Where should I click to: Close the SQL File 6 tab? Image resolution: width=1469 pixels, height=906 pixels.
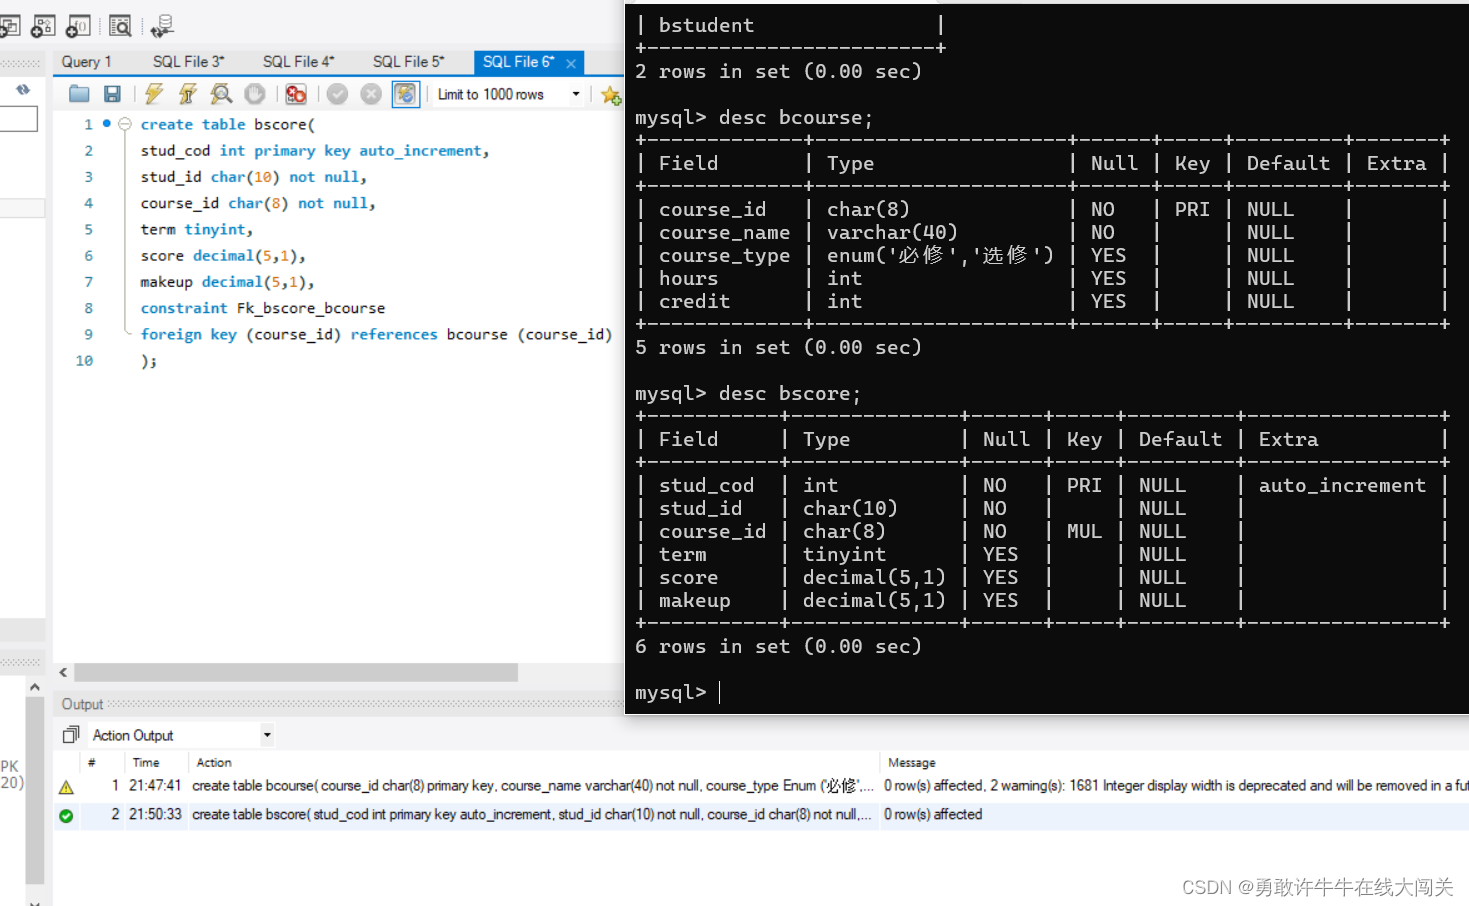coord(571,63)
